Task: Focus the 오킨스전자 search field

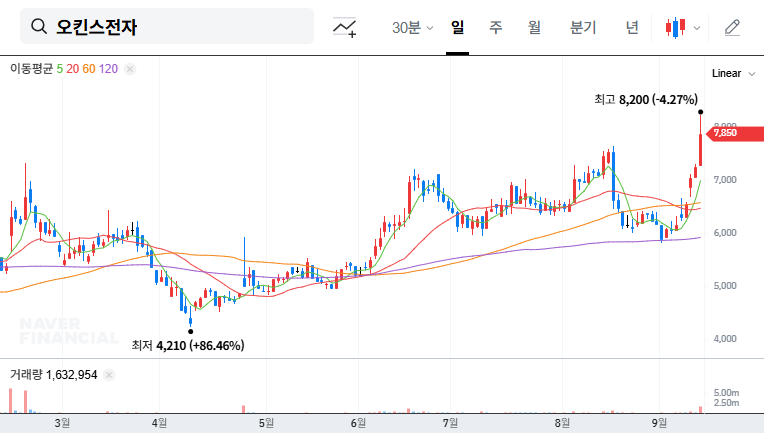Action: (167, 26)
